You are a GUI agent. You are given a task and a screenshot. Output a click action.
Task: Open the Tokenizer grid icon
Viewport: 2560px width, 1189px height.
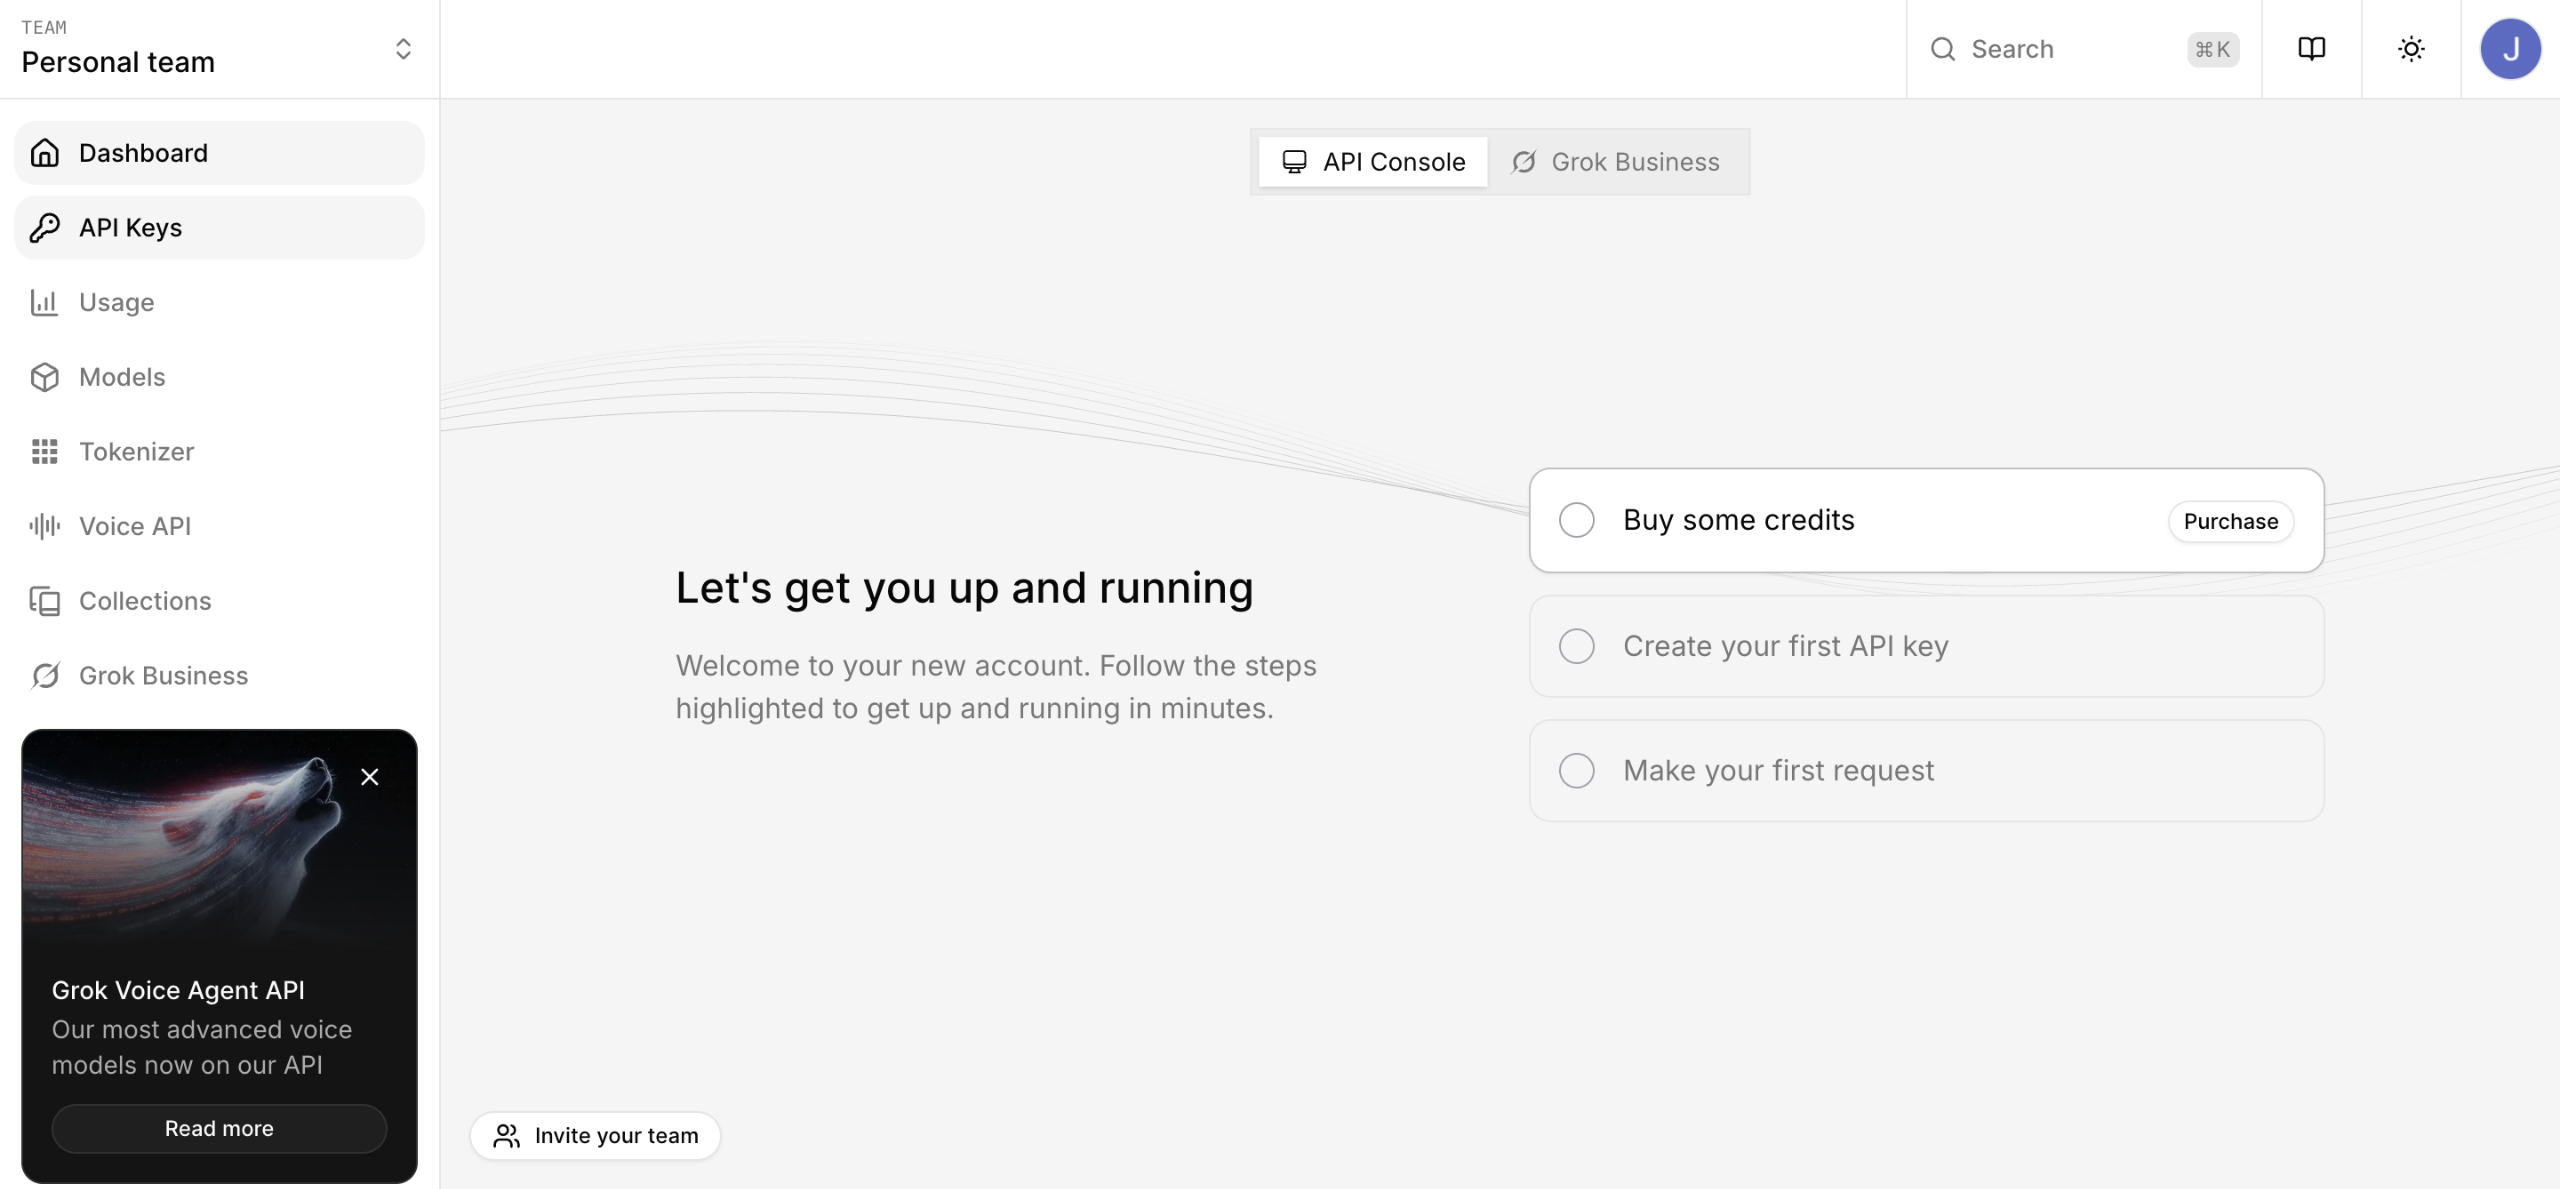click(45, 452)
